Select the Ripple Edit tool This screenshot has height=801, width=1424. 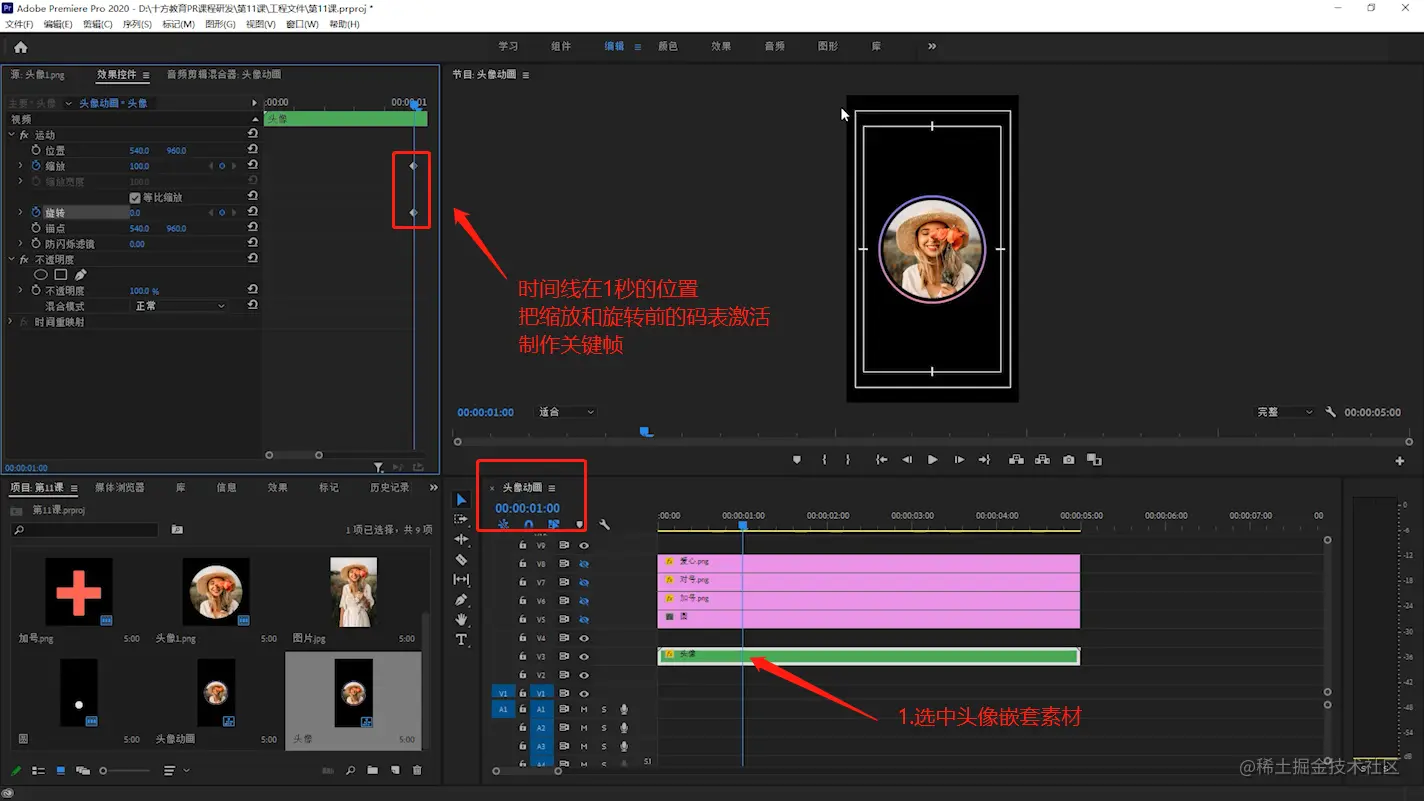coord(461,540)
